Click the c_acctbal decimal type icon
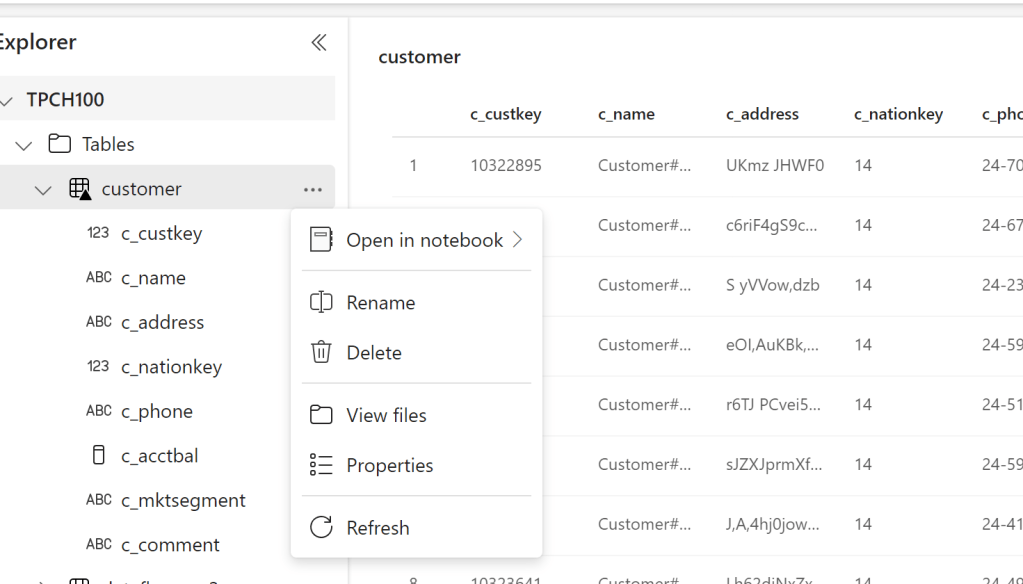Screen dimensions: 1023x584 pyautogui.click(x=98, y=456)
